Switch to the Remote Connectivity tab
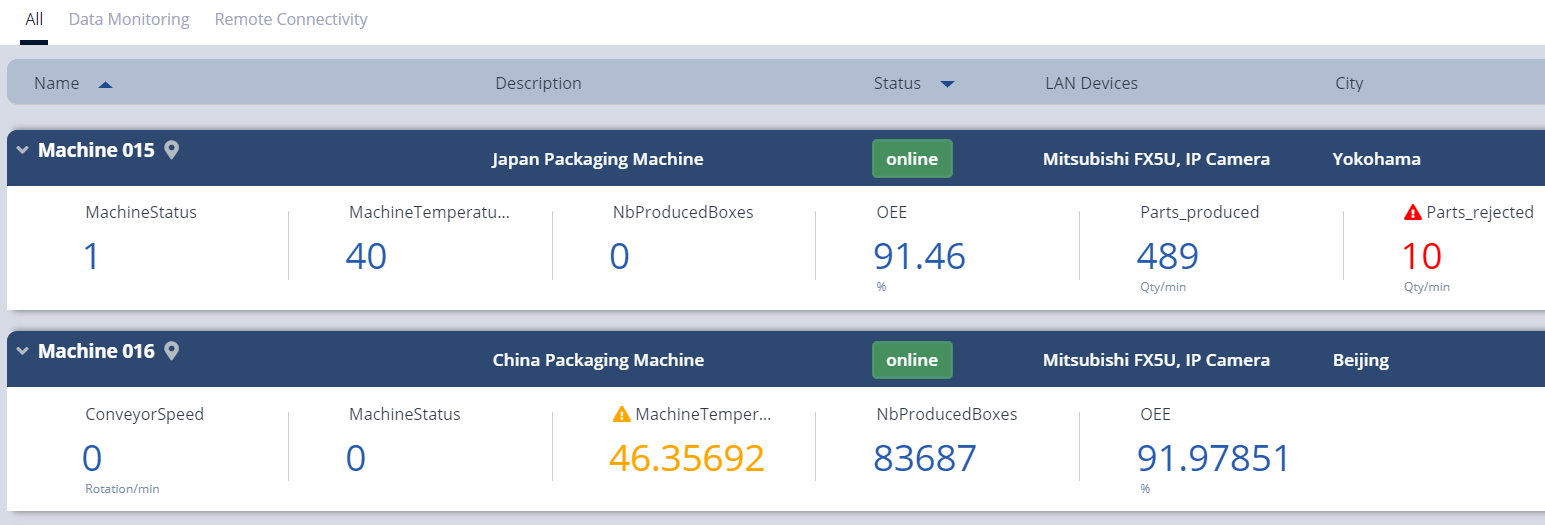This screenshot has width=1545, height=525. (291, 19)
